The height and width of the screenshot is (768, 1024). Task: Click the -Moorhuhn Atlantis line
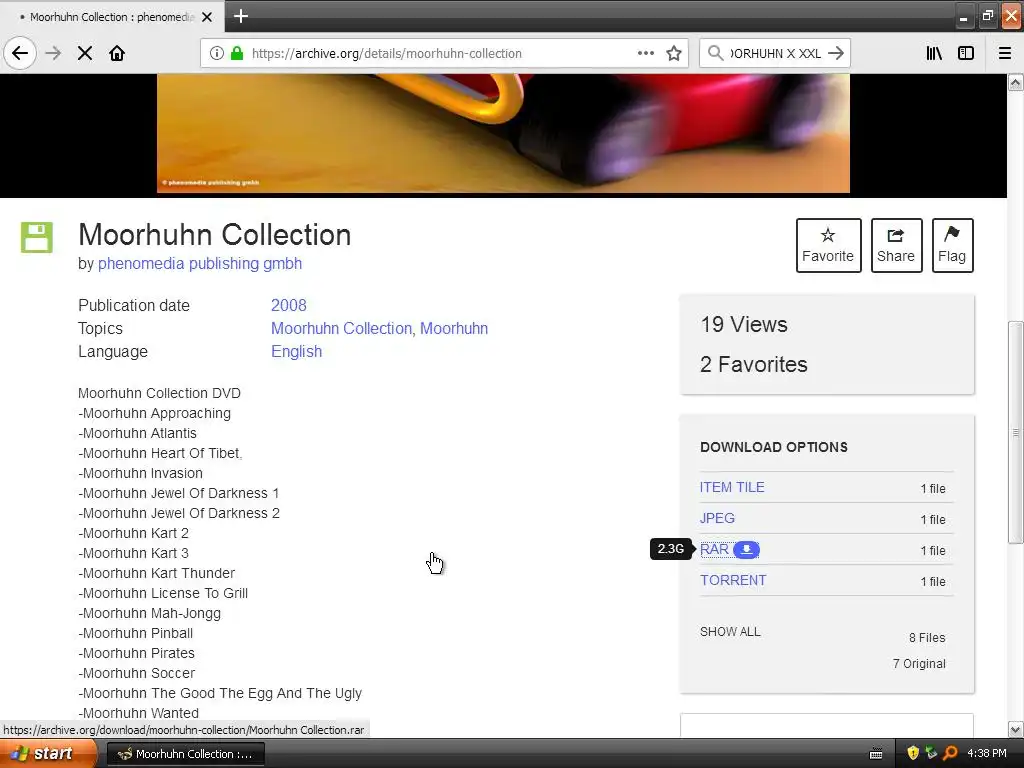point(137,434)
